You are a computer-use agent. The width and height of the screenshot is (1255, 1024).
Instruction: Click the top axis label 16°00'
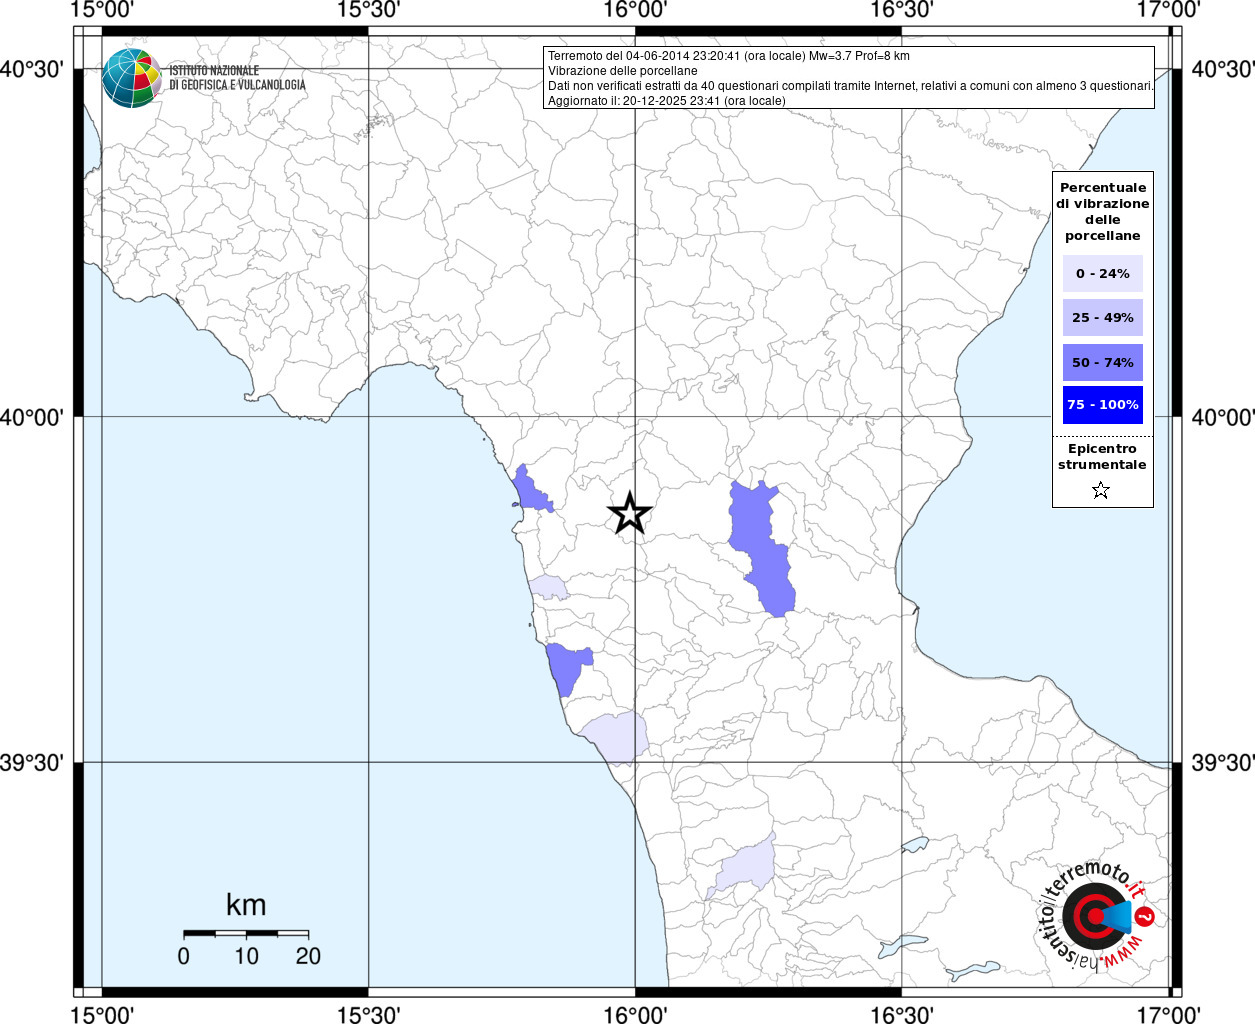(x=635, y=10)
